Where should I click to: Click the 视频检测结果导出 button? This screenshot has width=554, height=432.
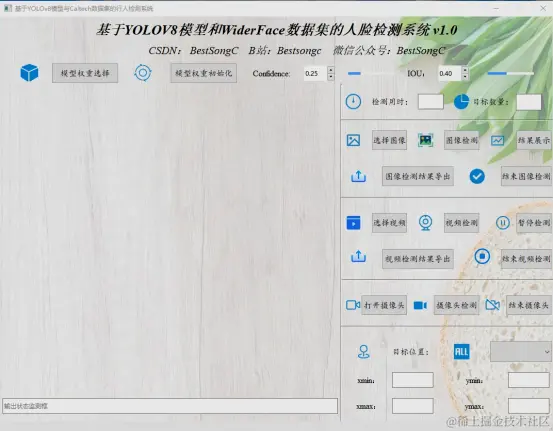418,259
